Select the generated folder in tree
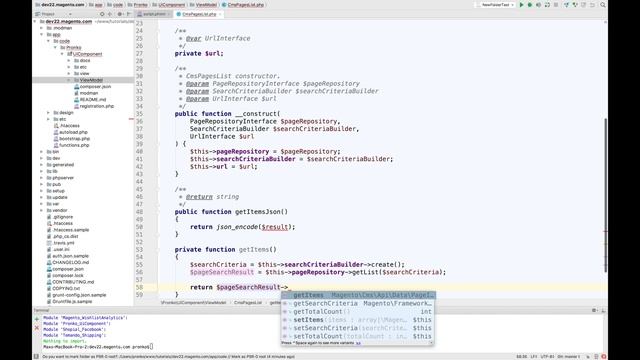The width and height of the screenshot is (640, 360). (x=63, y=165)
